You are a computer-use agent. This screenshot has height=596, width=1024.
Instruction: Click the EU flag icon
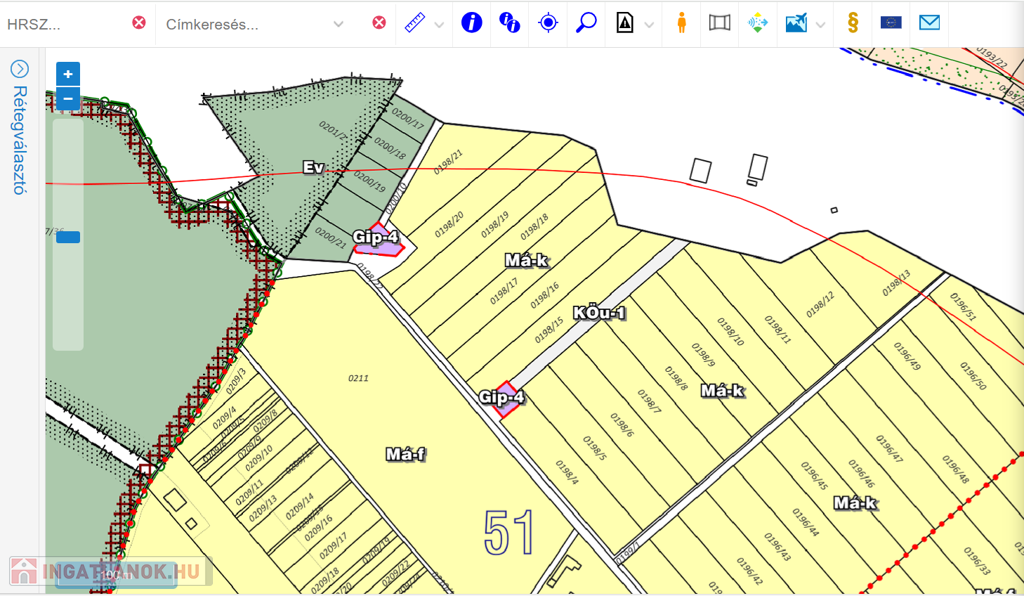point(890,23)
